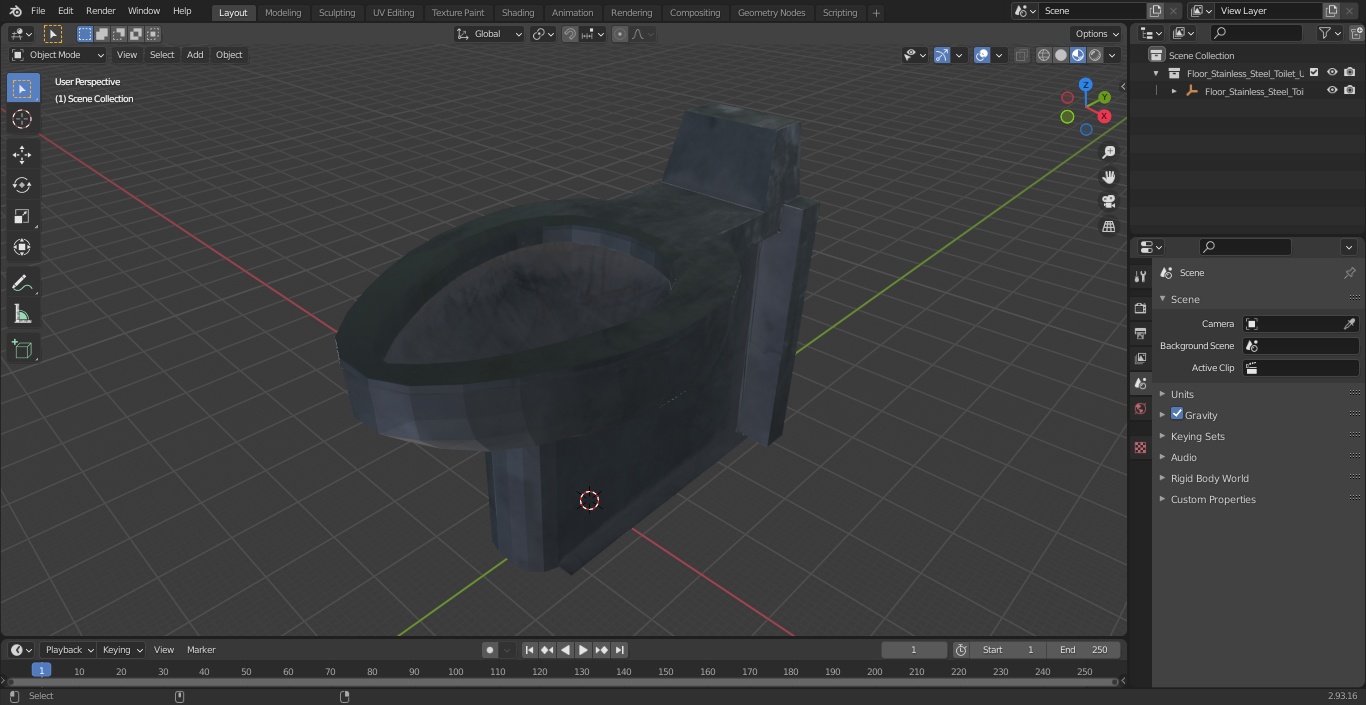Viewport: 1366px width, 705px height.
Task: Click the current frame number field
Action: click(x=913, y=650)
